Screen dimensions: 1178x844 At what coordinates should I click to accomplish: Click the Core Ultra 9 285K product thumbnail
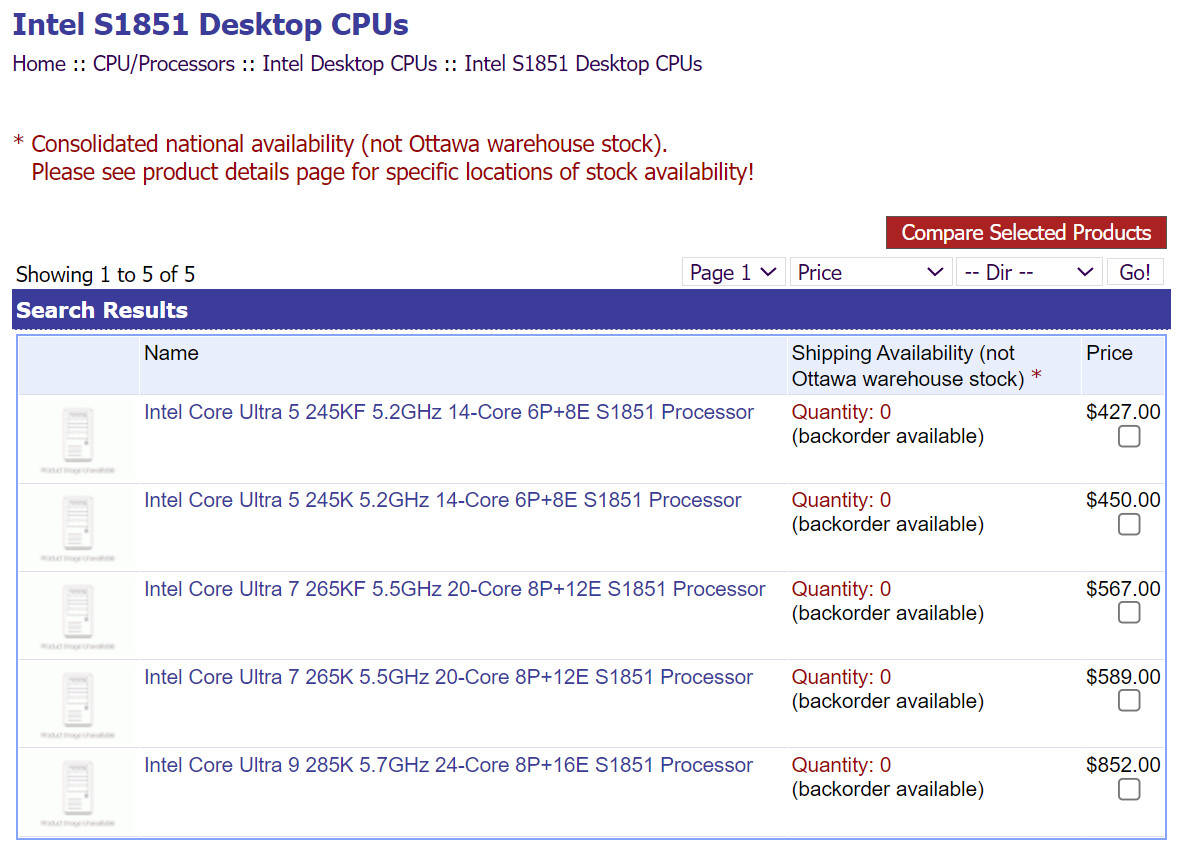pyautogui.click(x=78, y=791)
